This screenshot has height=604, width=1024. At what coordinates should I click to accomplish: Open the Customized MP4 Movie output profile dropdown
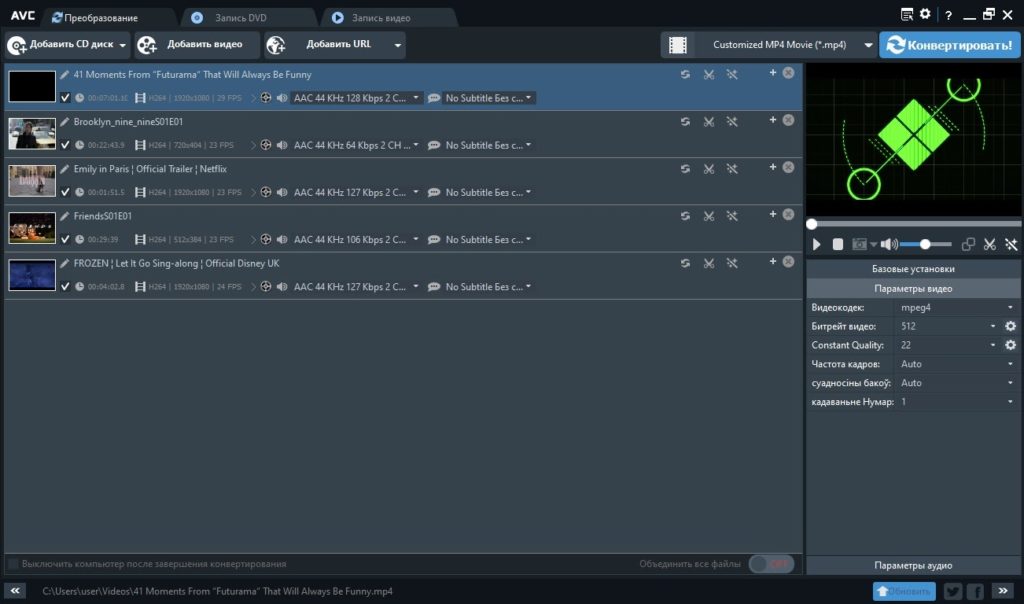(866, 45)
